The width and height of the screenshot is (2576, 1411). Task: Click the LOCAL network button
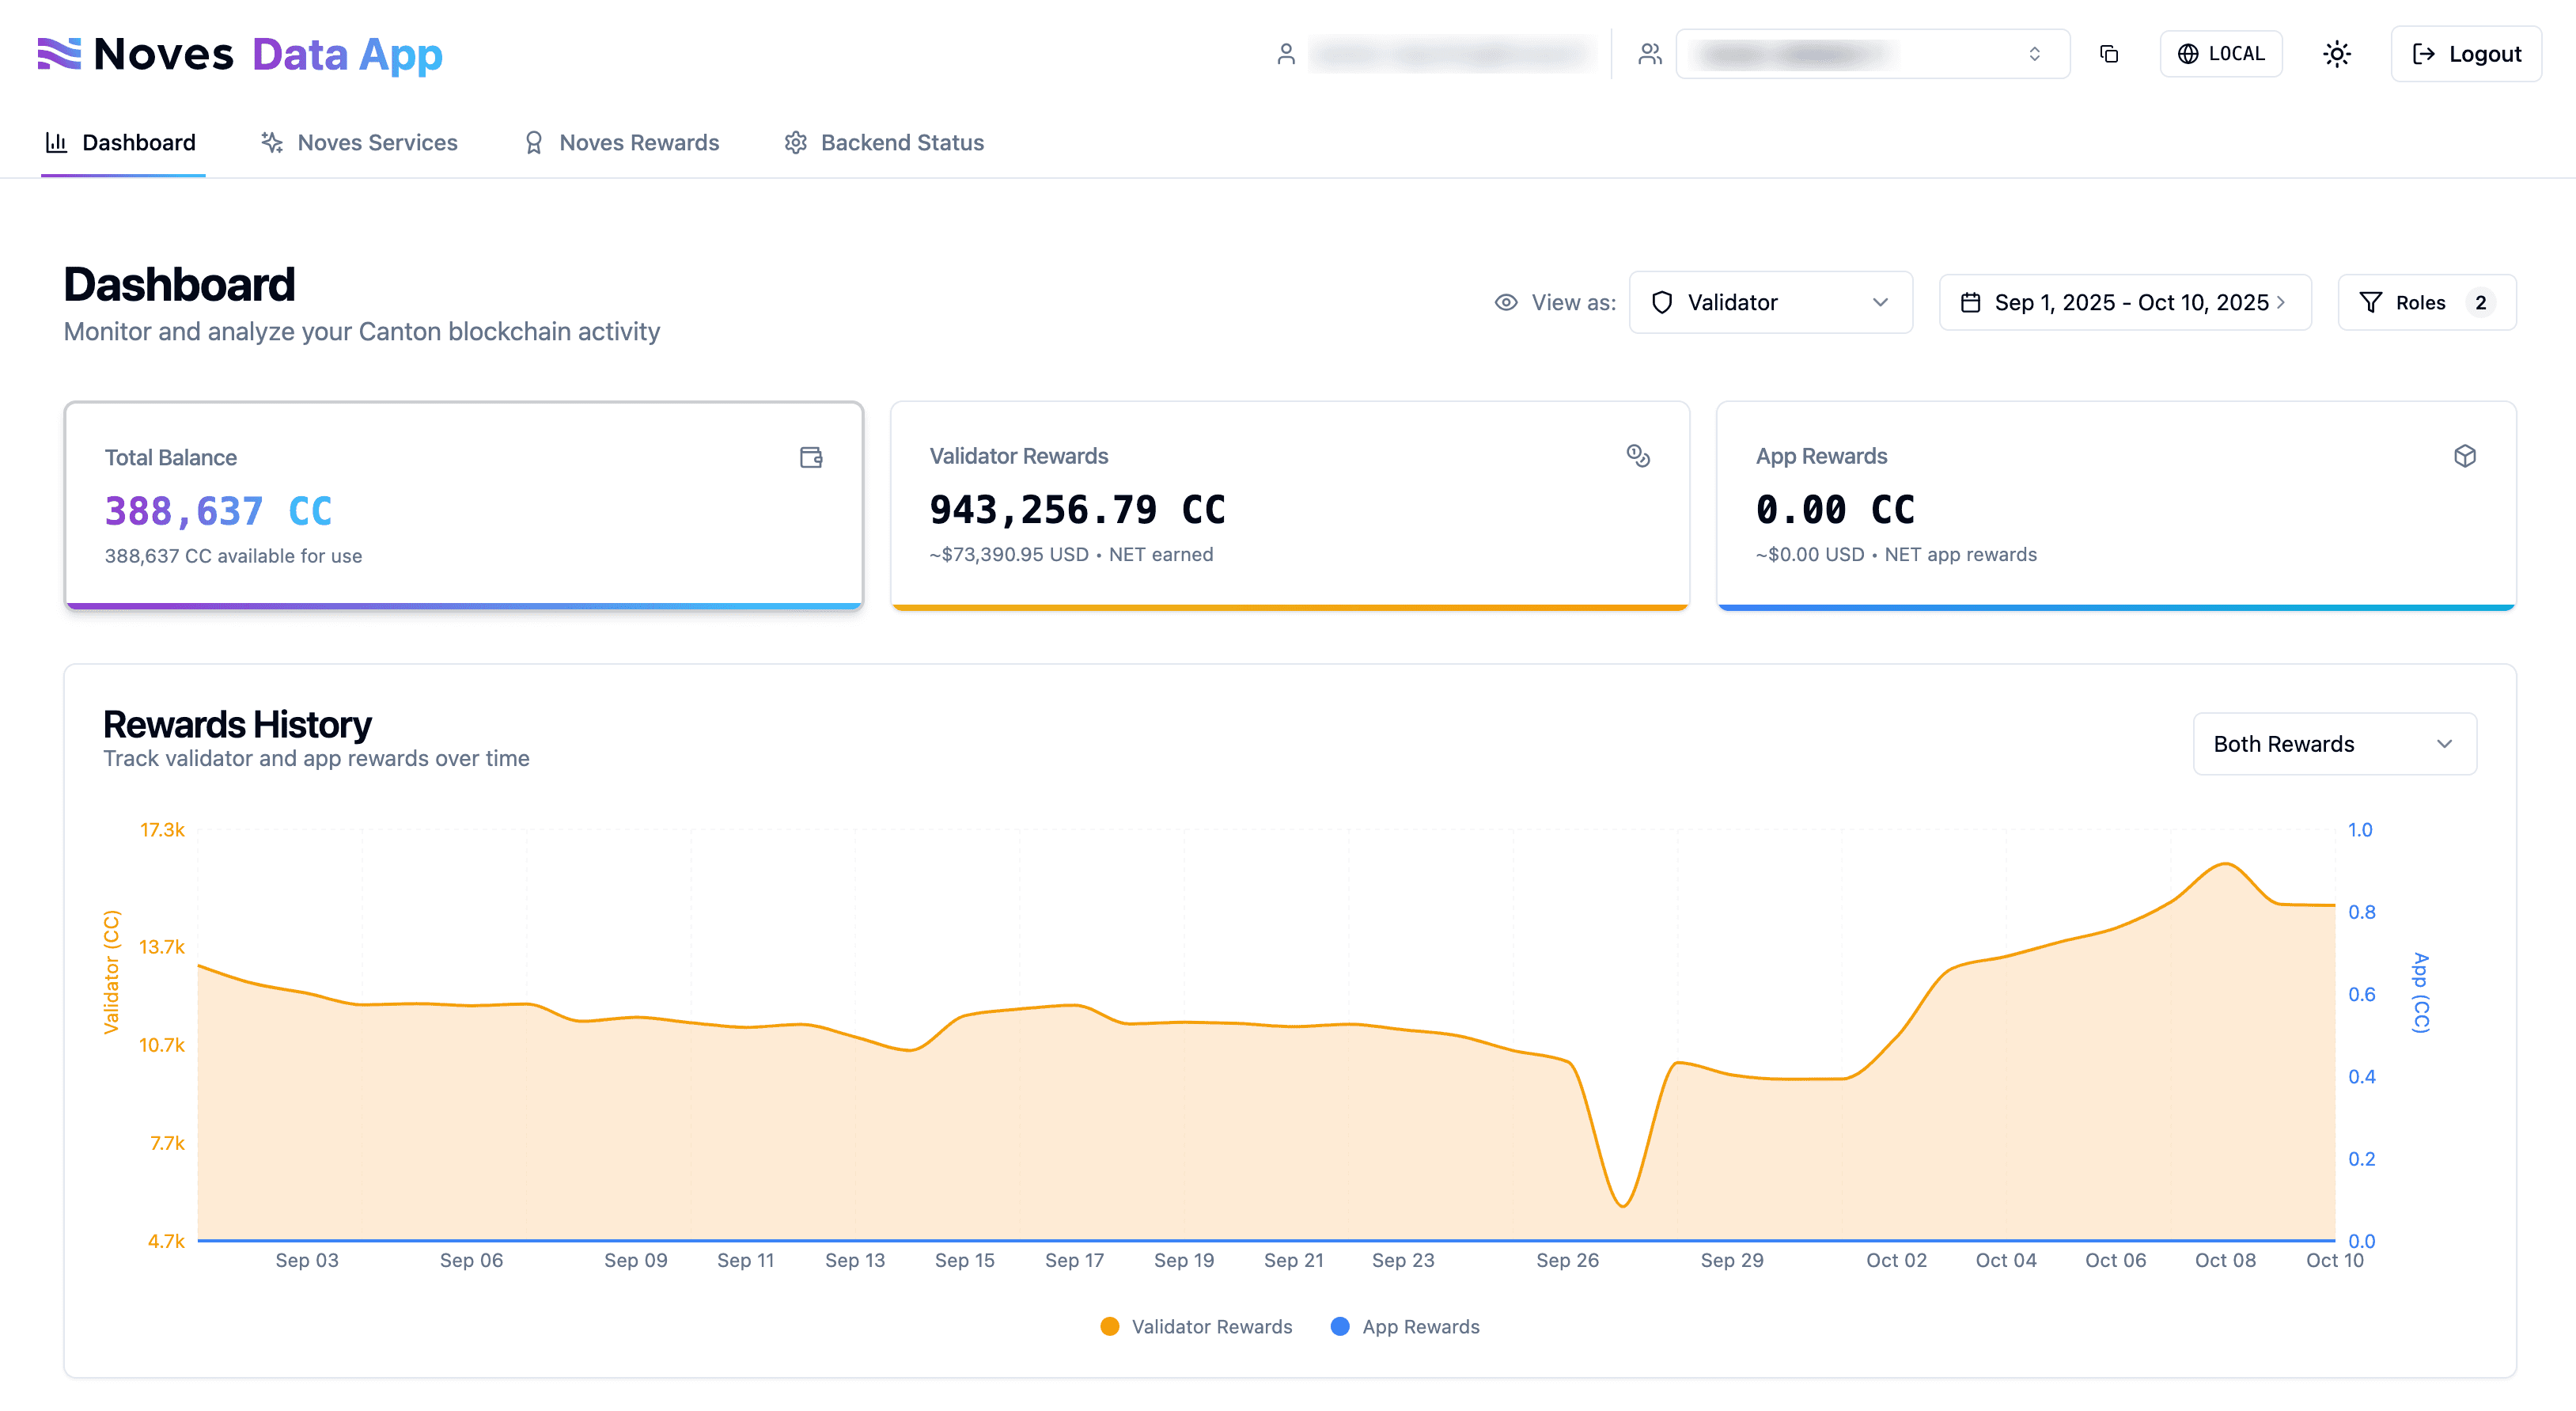coord(2221,54)
